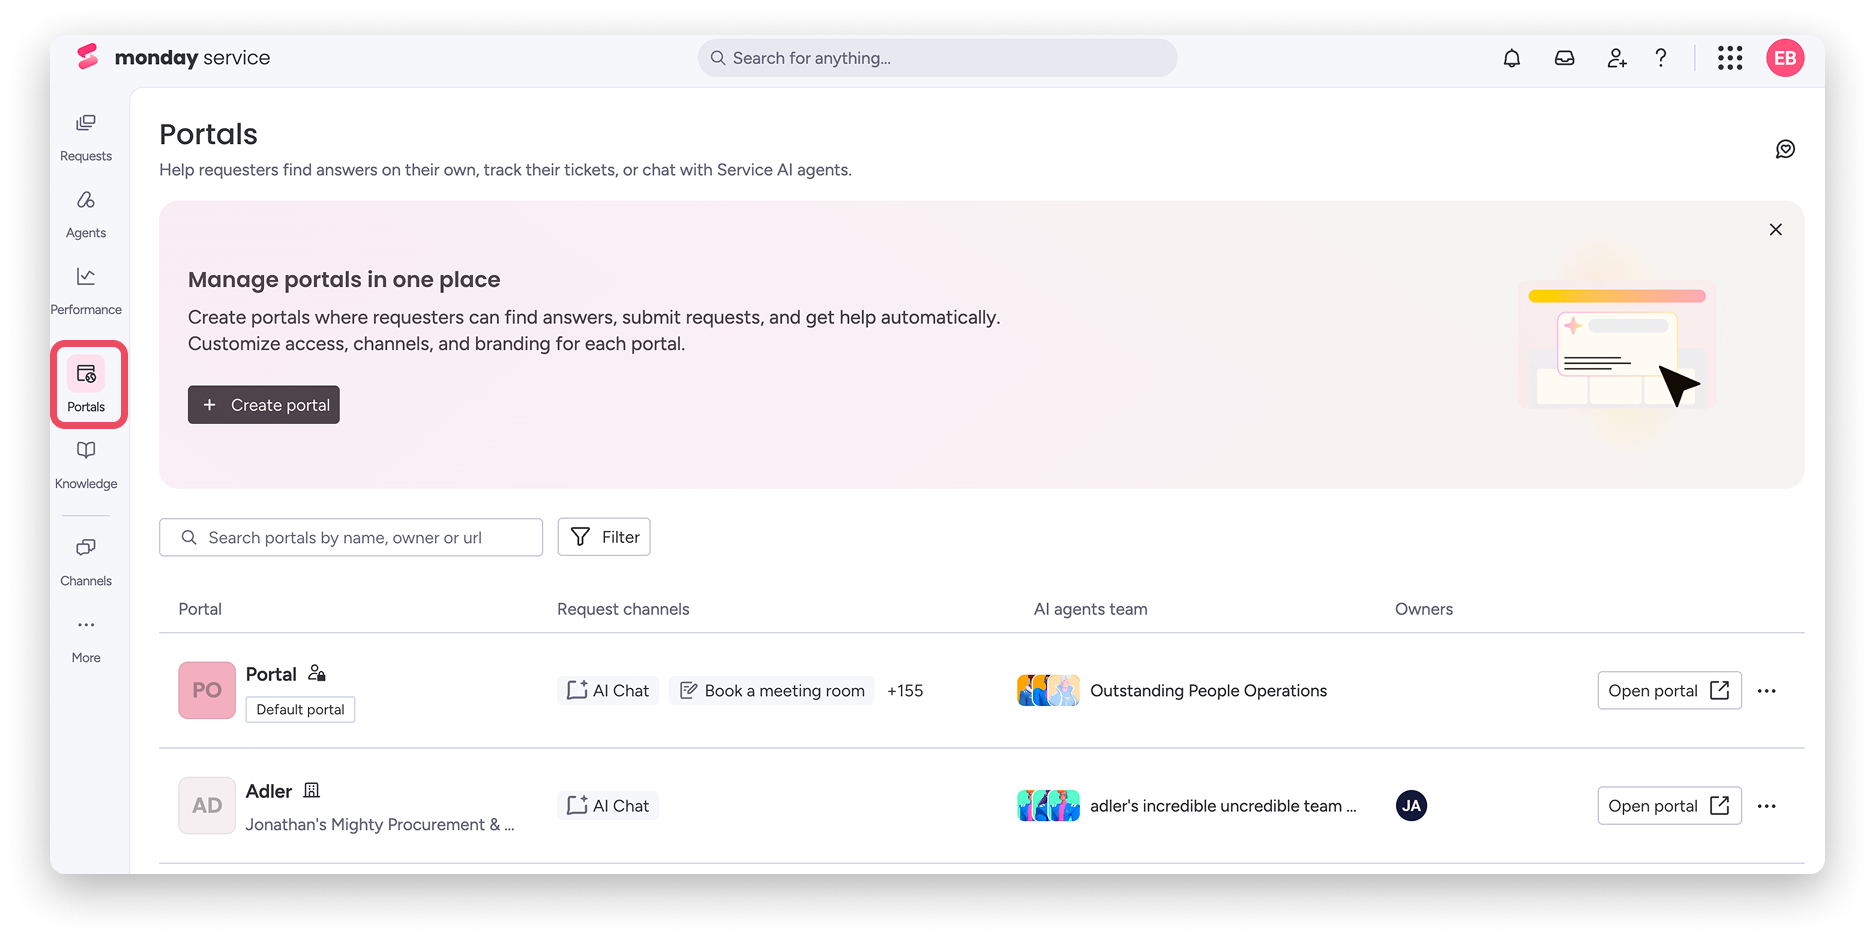Open the inbox tray icon
Screen dimensions: 1875x939
point(1565,58)
